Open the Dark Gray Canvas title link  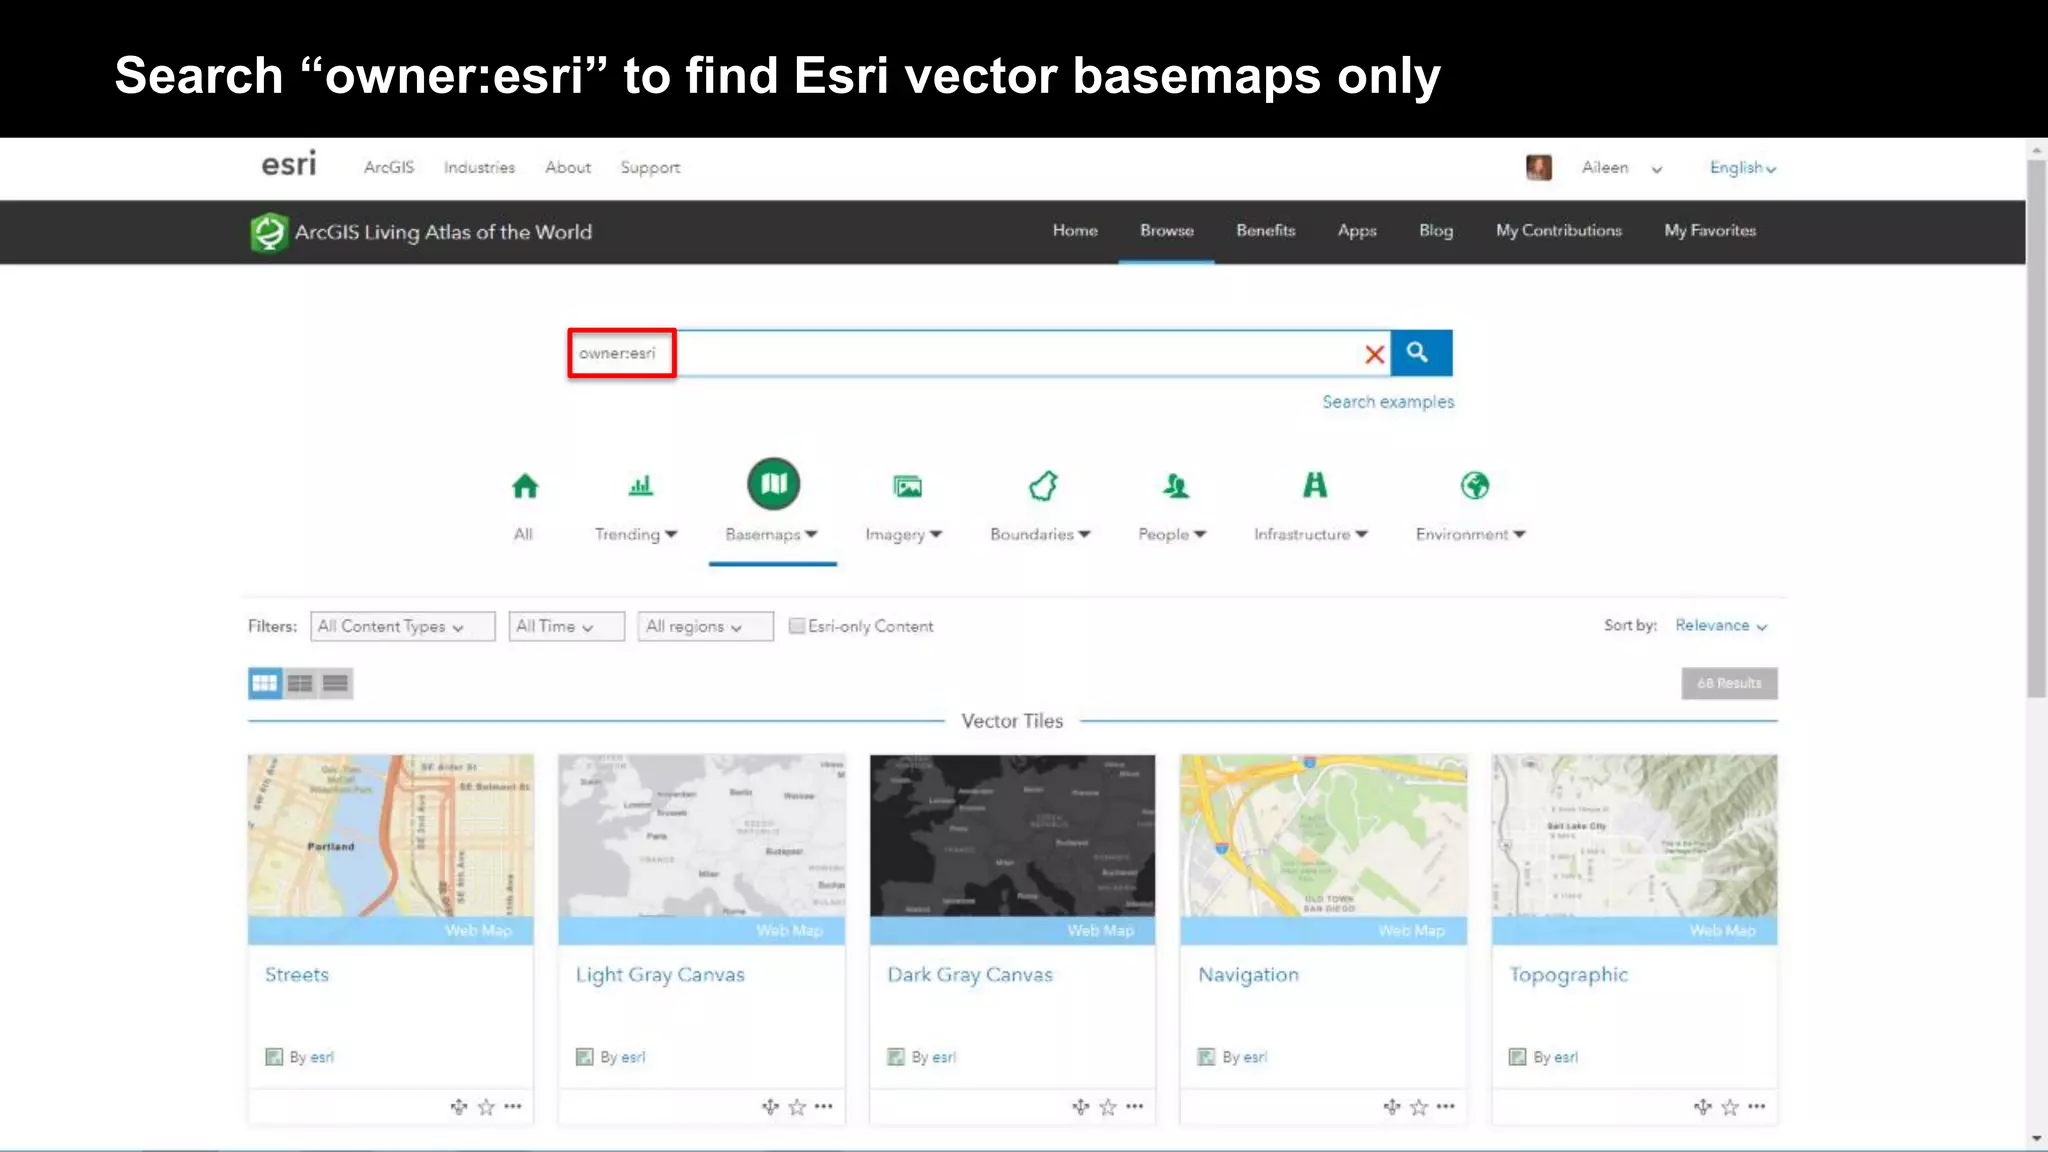[x=970, y=974]
